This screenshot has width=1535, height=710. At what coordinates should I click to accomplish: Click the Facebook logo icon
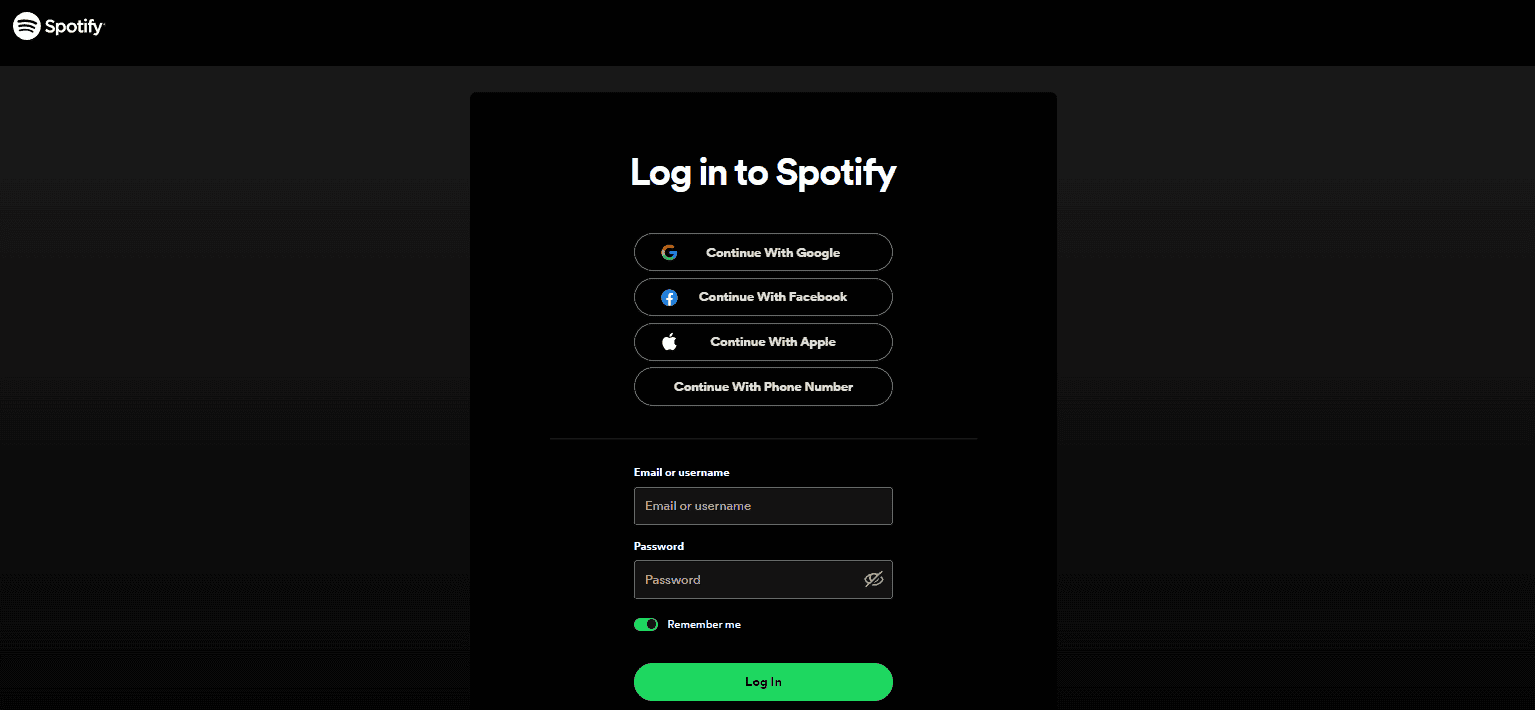669,297
